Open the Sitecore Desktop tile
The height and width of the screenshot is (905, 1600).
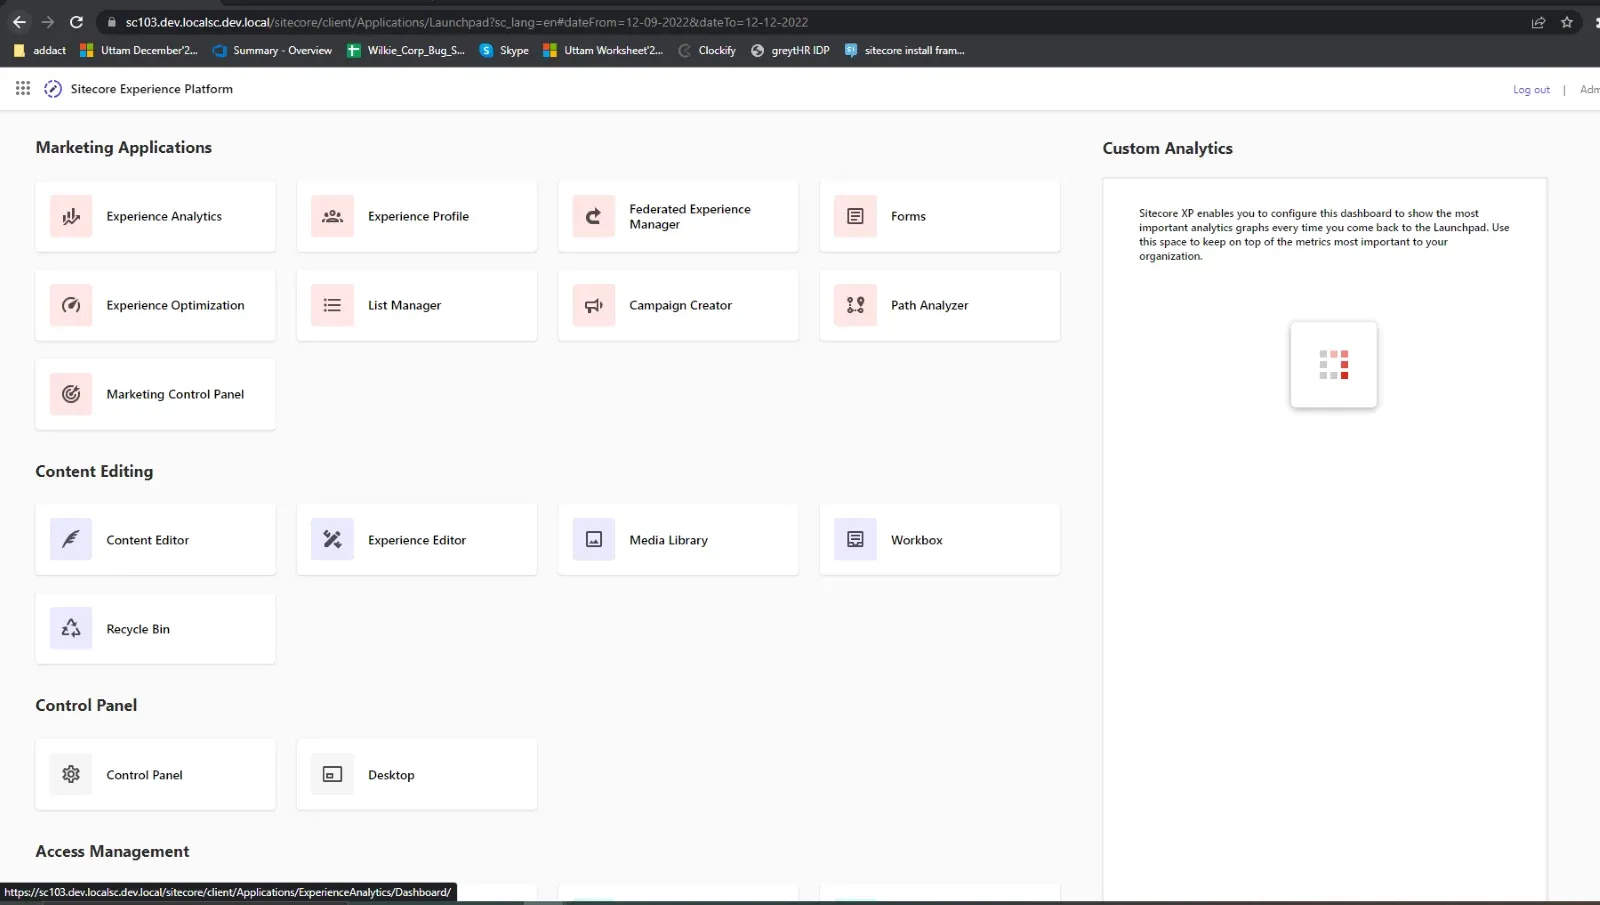(416, 774)
